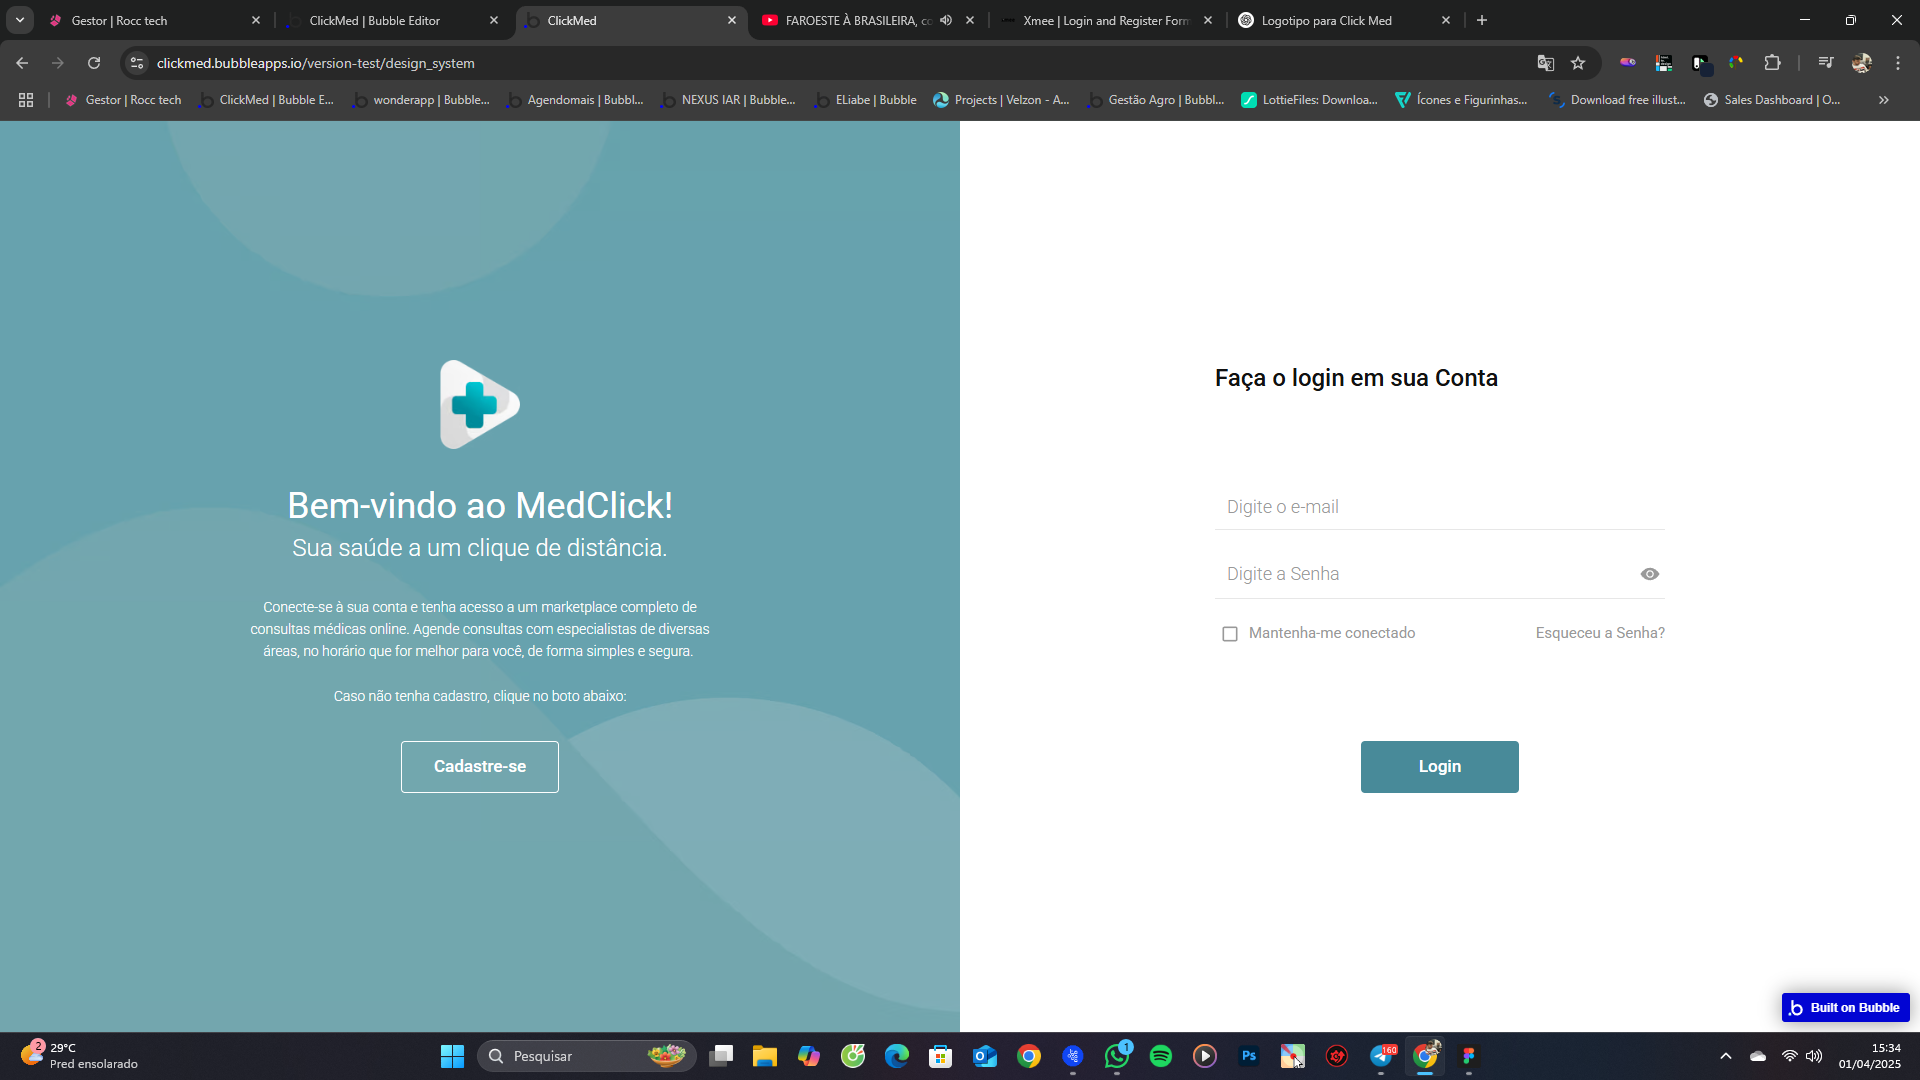Click the Esqueceu a Senha link
Screen dimensions: 1920x1080
click(1599, 633)
